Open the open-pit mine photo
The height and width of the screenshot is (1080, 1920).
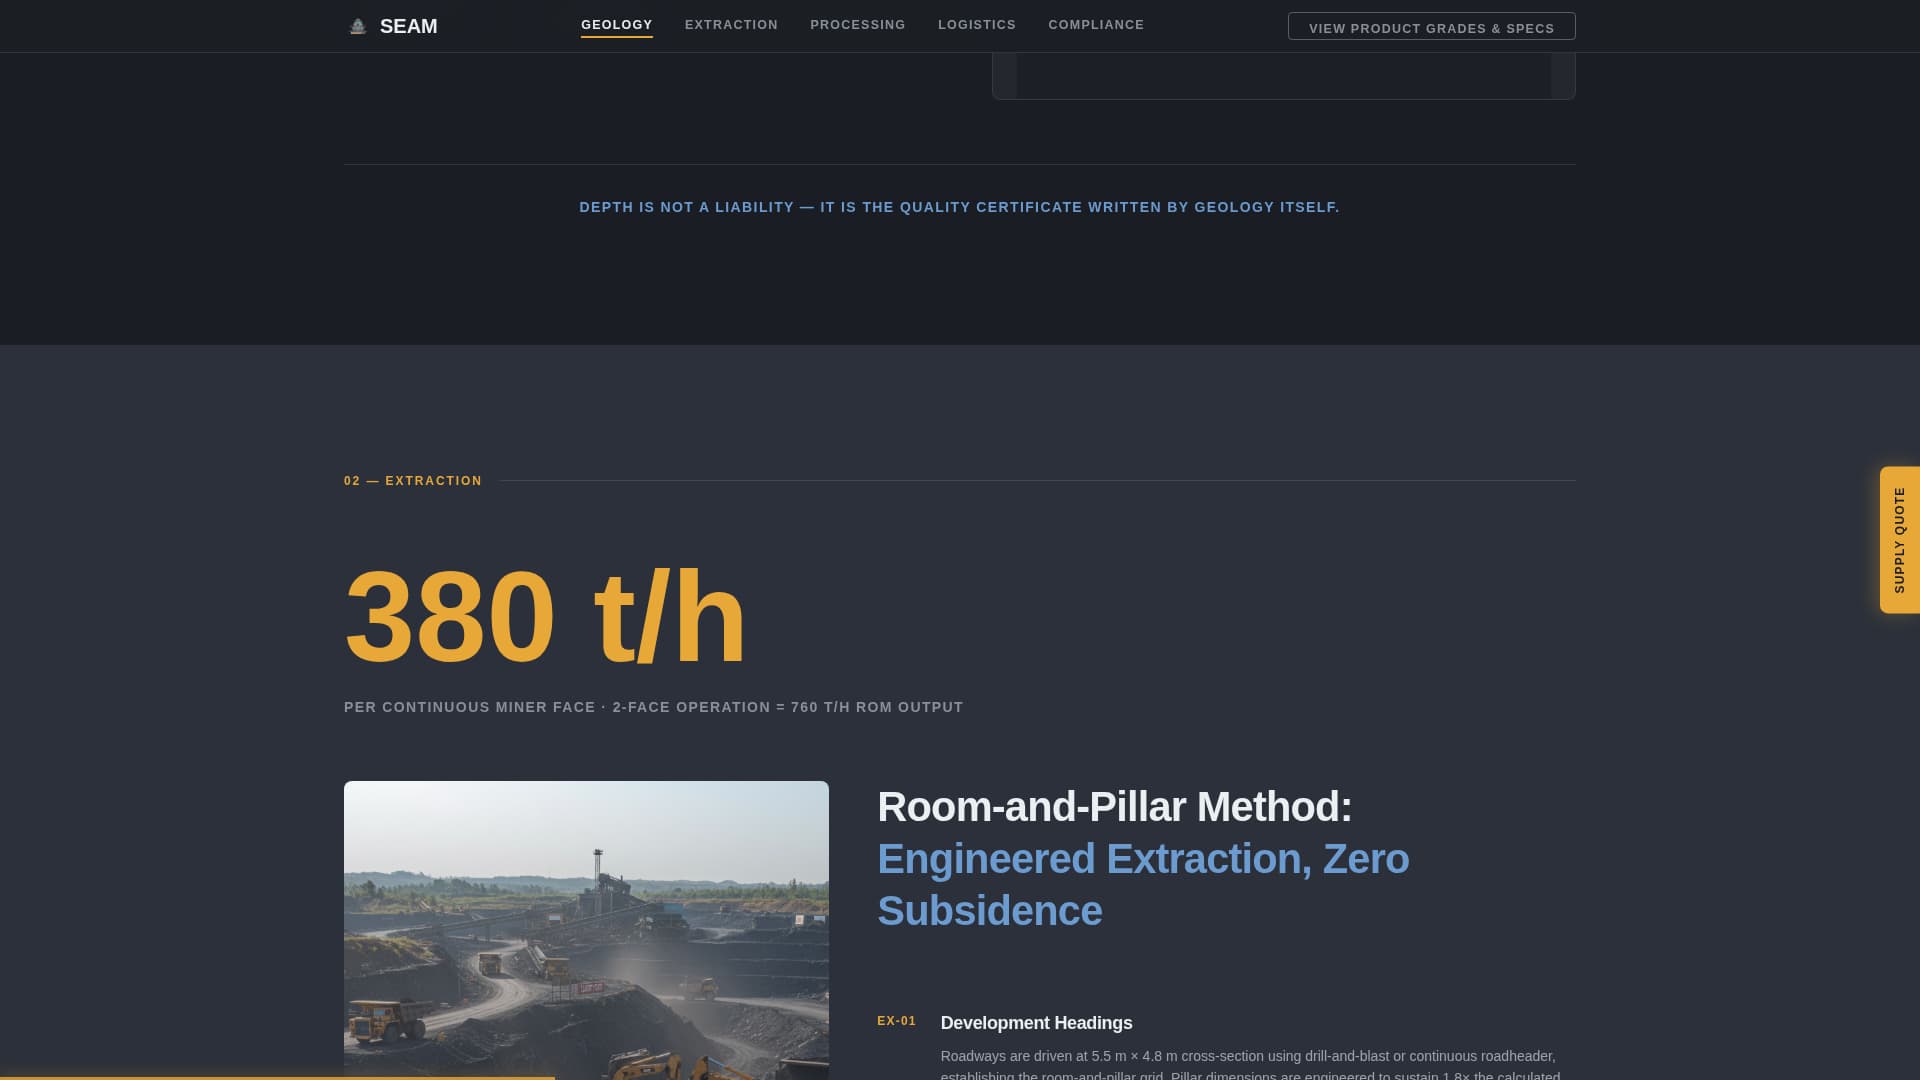(x=586, y=930)
